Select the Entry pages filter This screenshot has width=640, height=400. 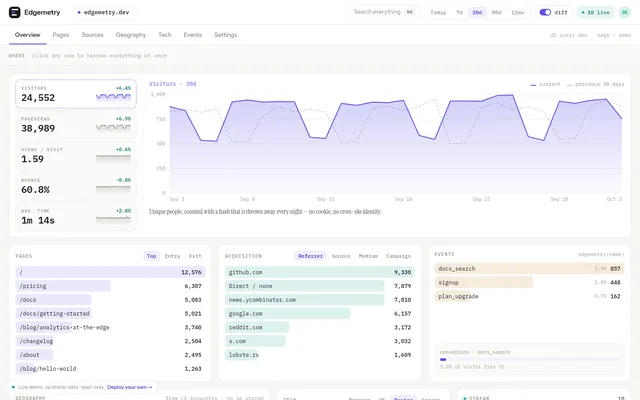pyautogui.click(x=172, y=256)
